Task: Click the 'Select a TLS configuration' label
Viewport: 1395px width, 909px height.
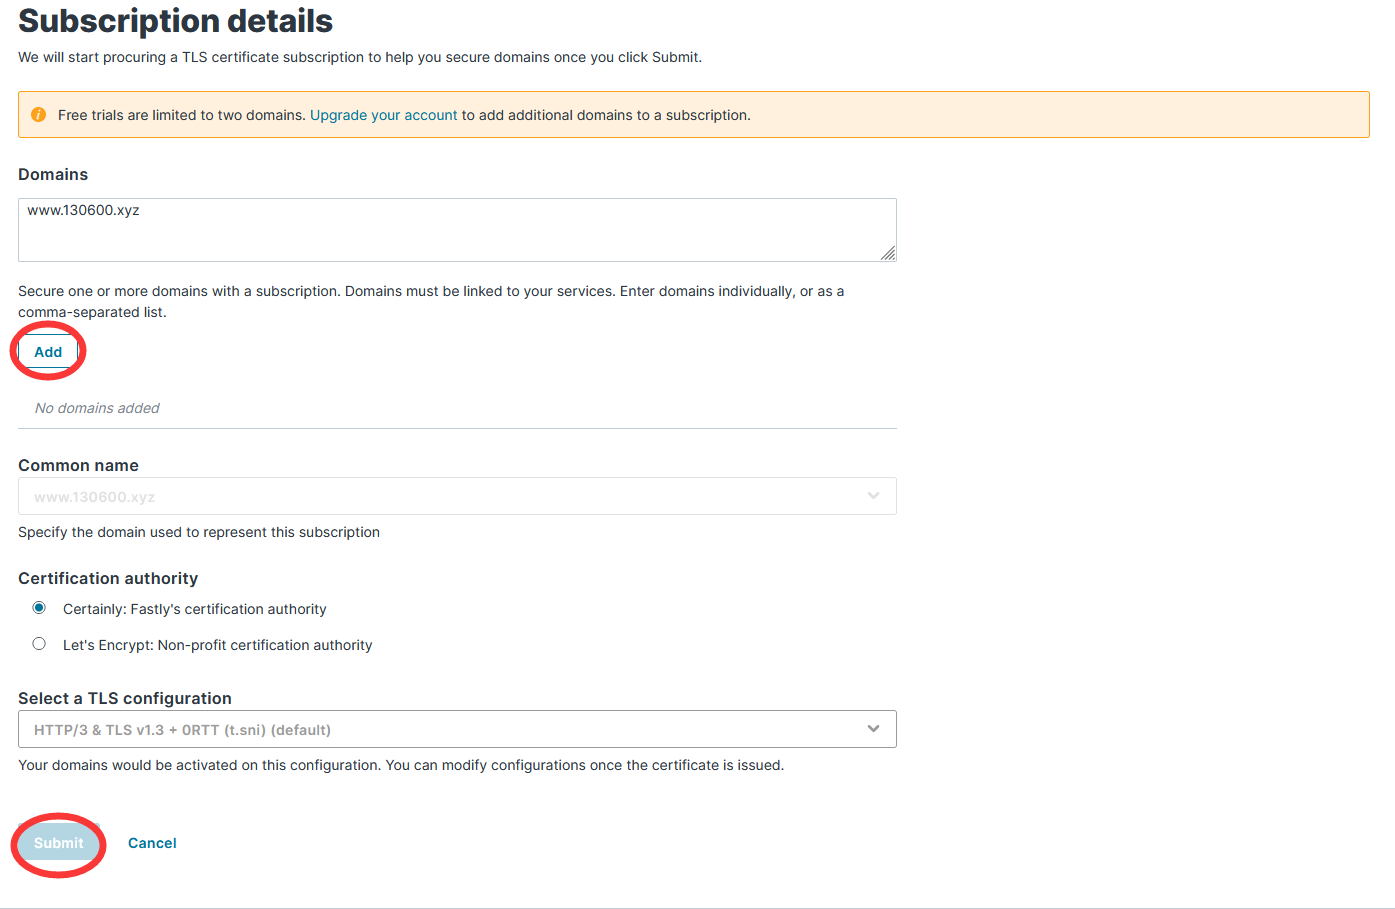Action: click(125, 698)
